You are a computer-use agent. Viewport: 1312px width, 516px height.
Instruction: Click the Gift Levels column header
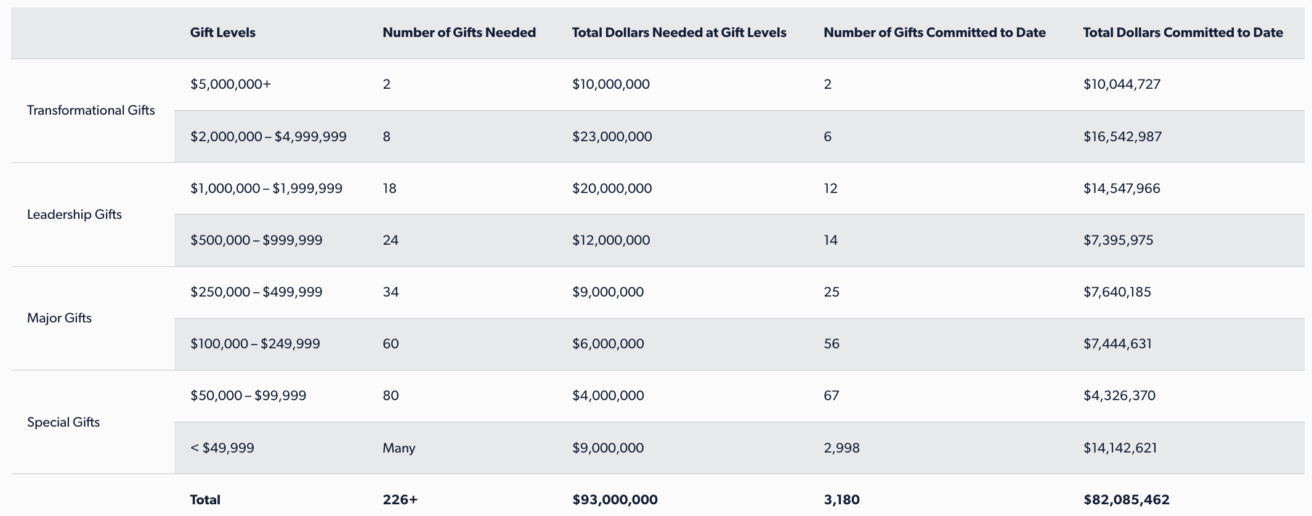click(222, 33)
